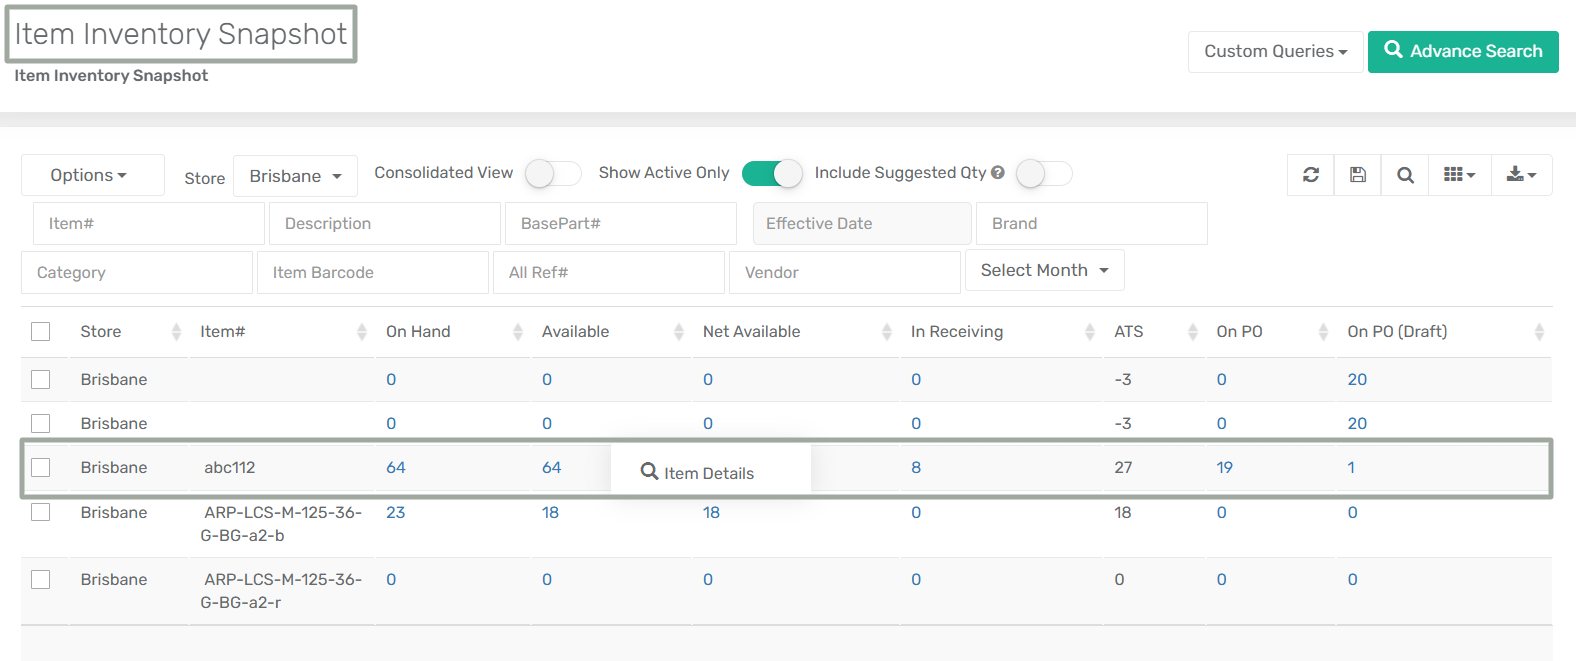Click the magnifier search icon in the toolbar

pyautogui.click(x=1405, y=175)
